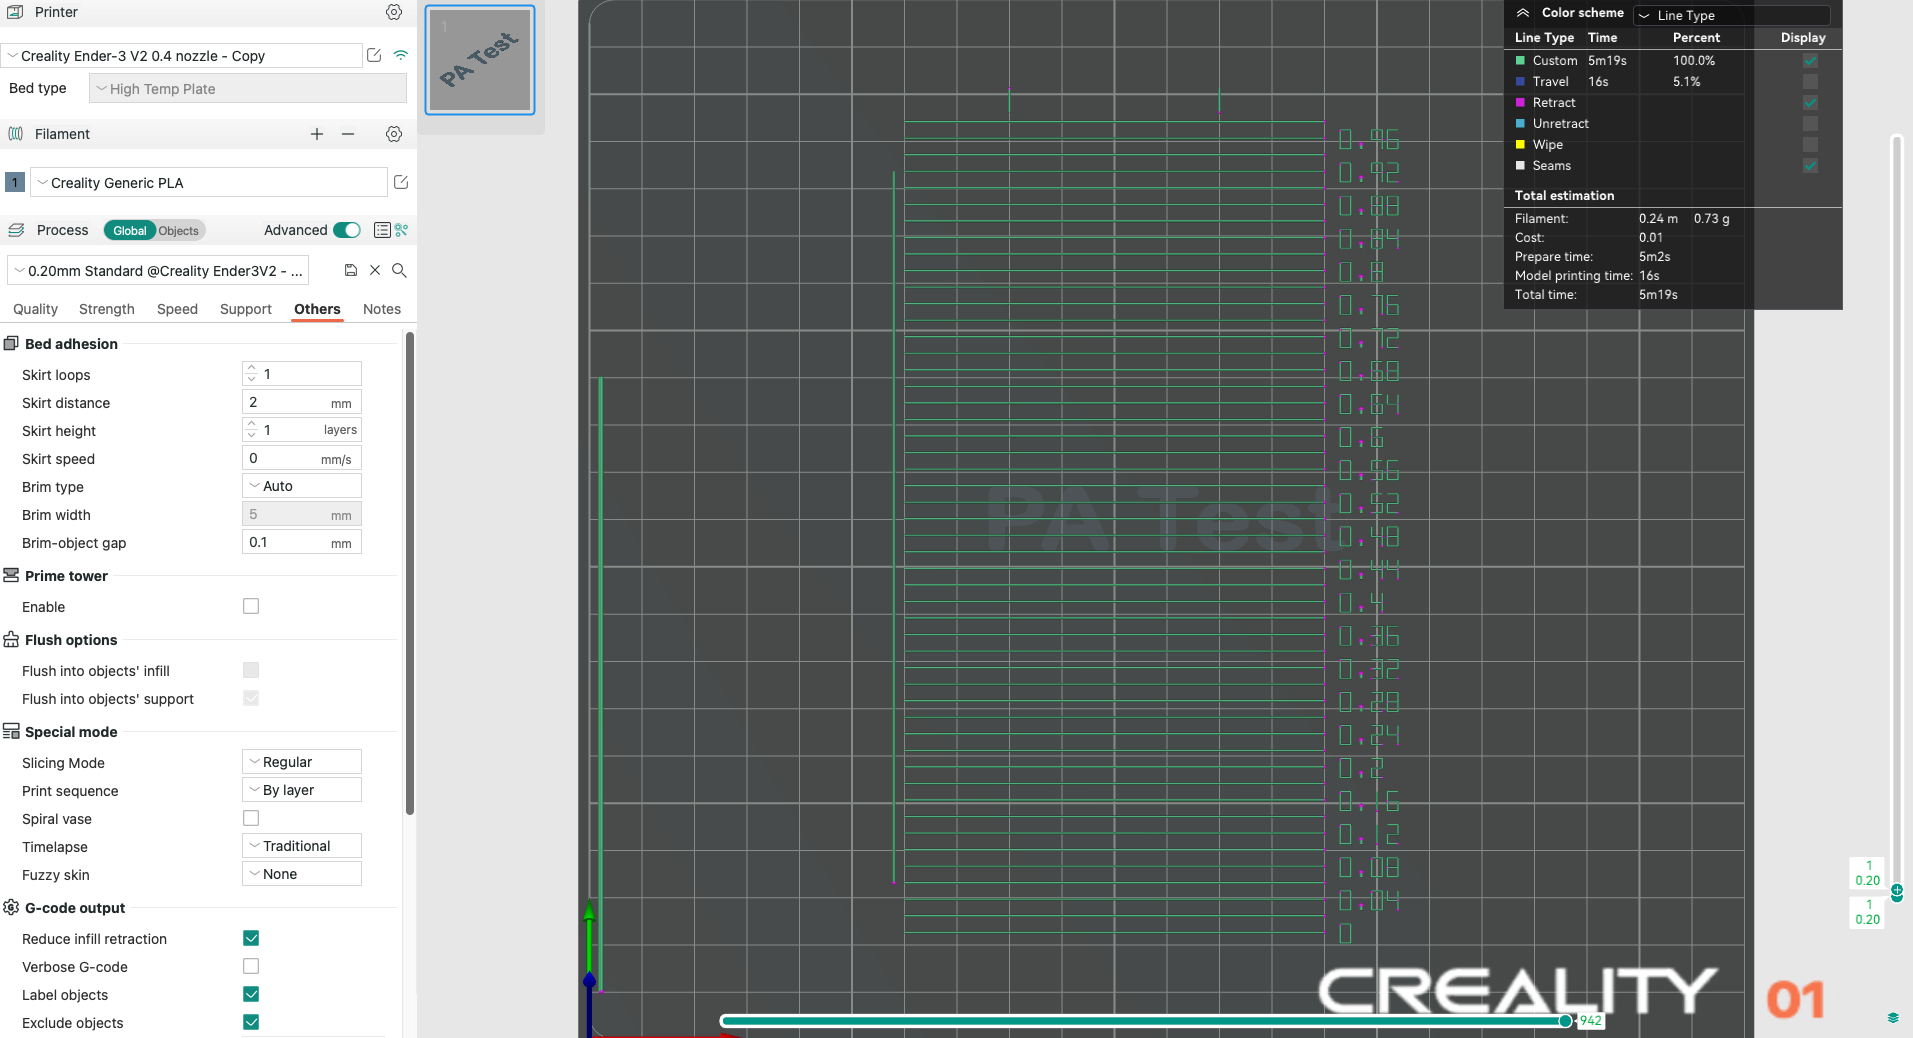Select filament slot number 1 swatch
Screen dimensions: 1913x1038
tap(15, 182)
